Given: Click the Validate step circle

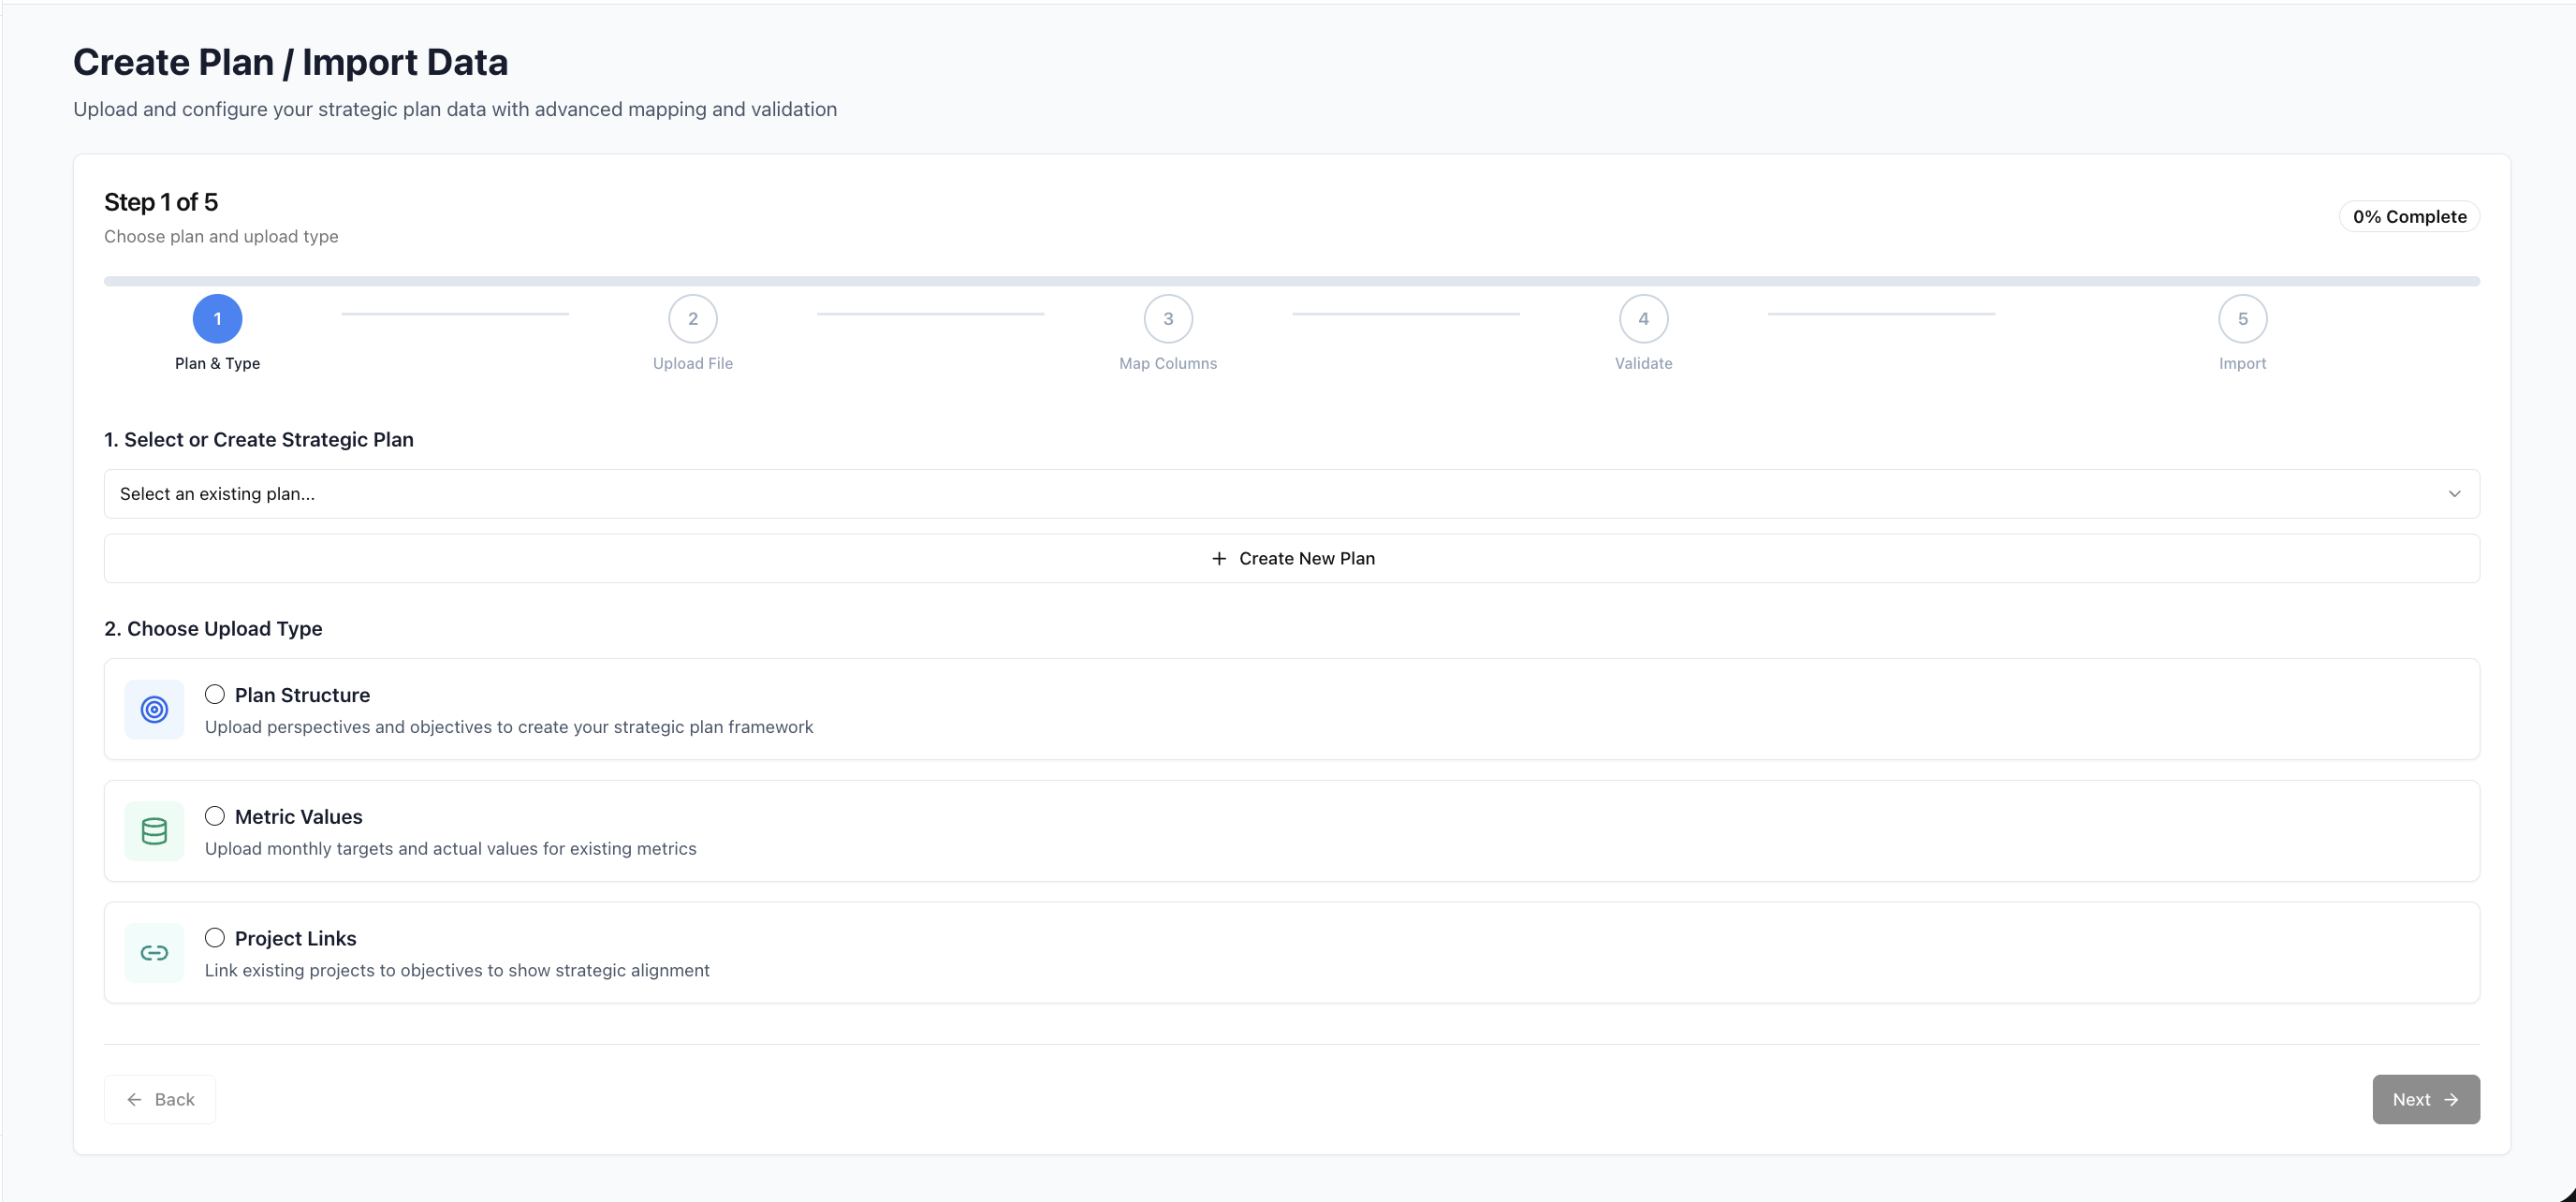Looking at the screenshot, I should (1643, 318).
